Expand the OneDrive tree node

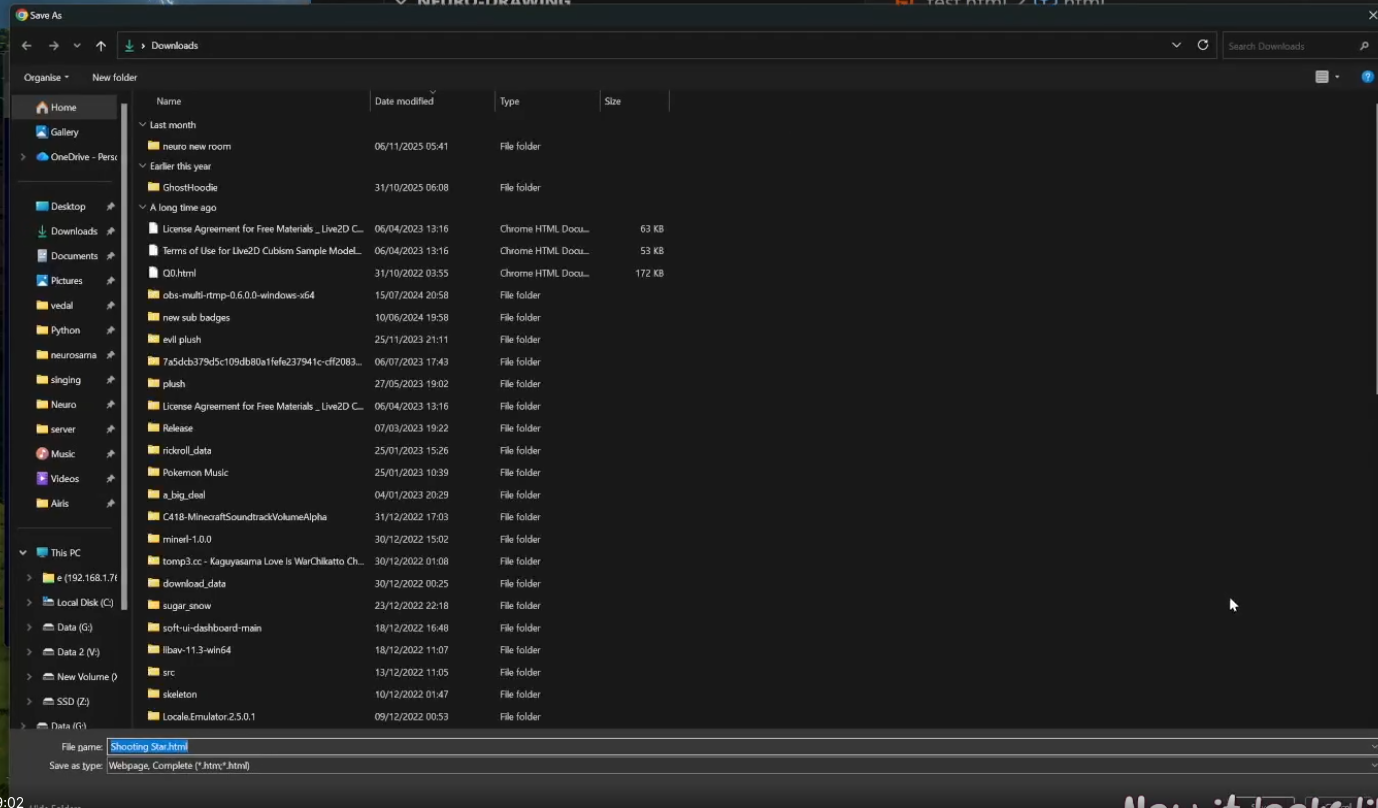click(23, 157)
